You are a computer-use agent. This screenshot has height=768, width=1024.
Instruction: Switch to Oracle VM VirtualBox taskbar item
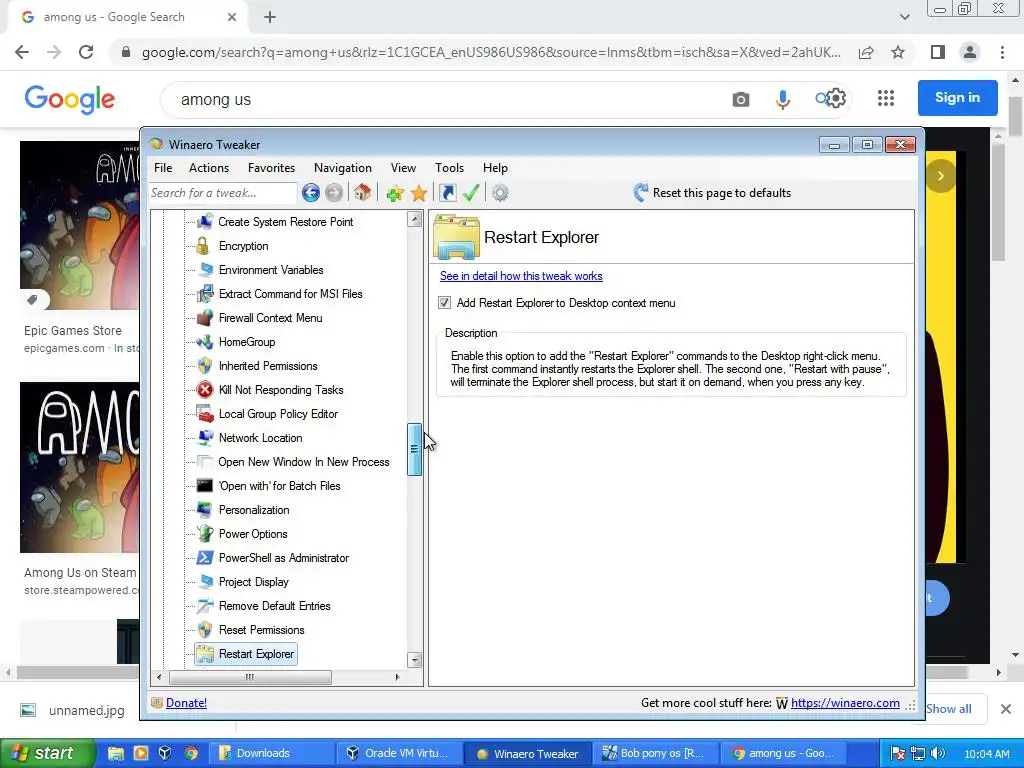[400, 753]
